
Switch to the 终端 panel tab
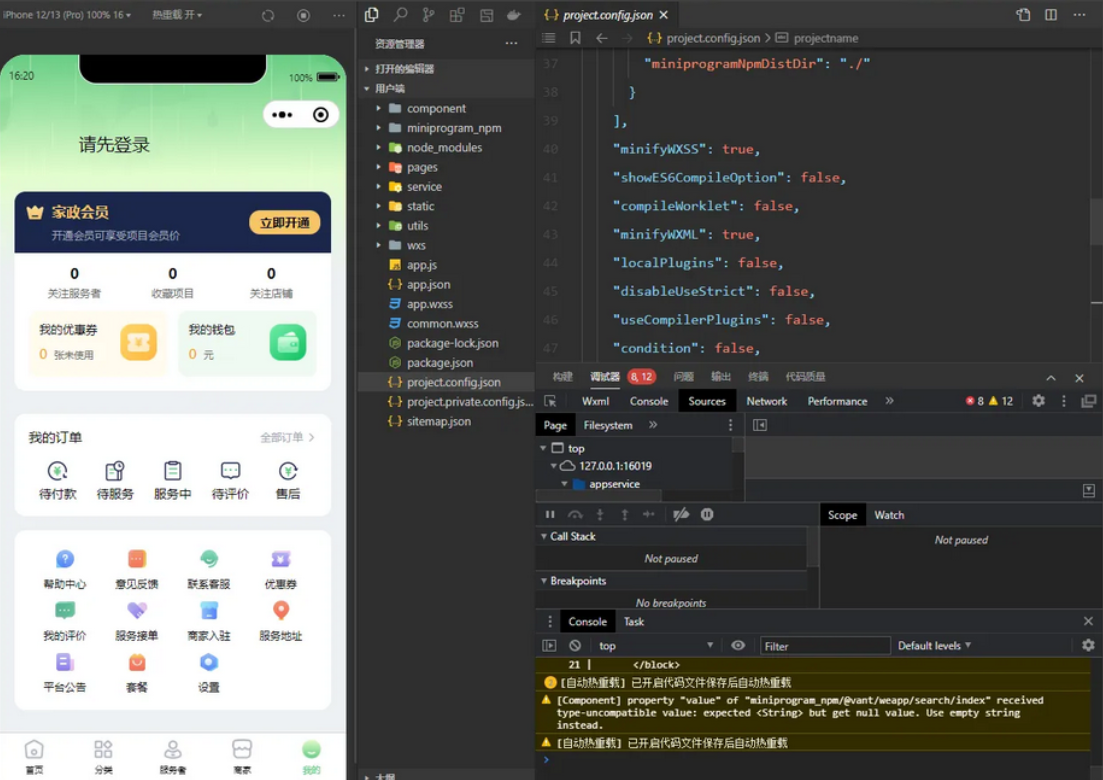click(758, 377)
